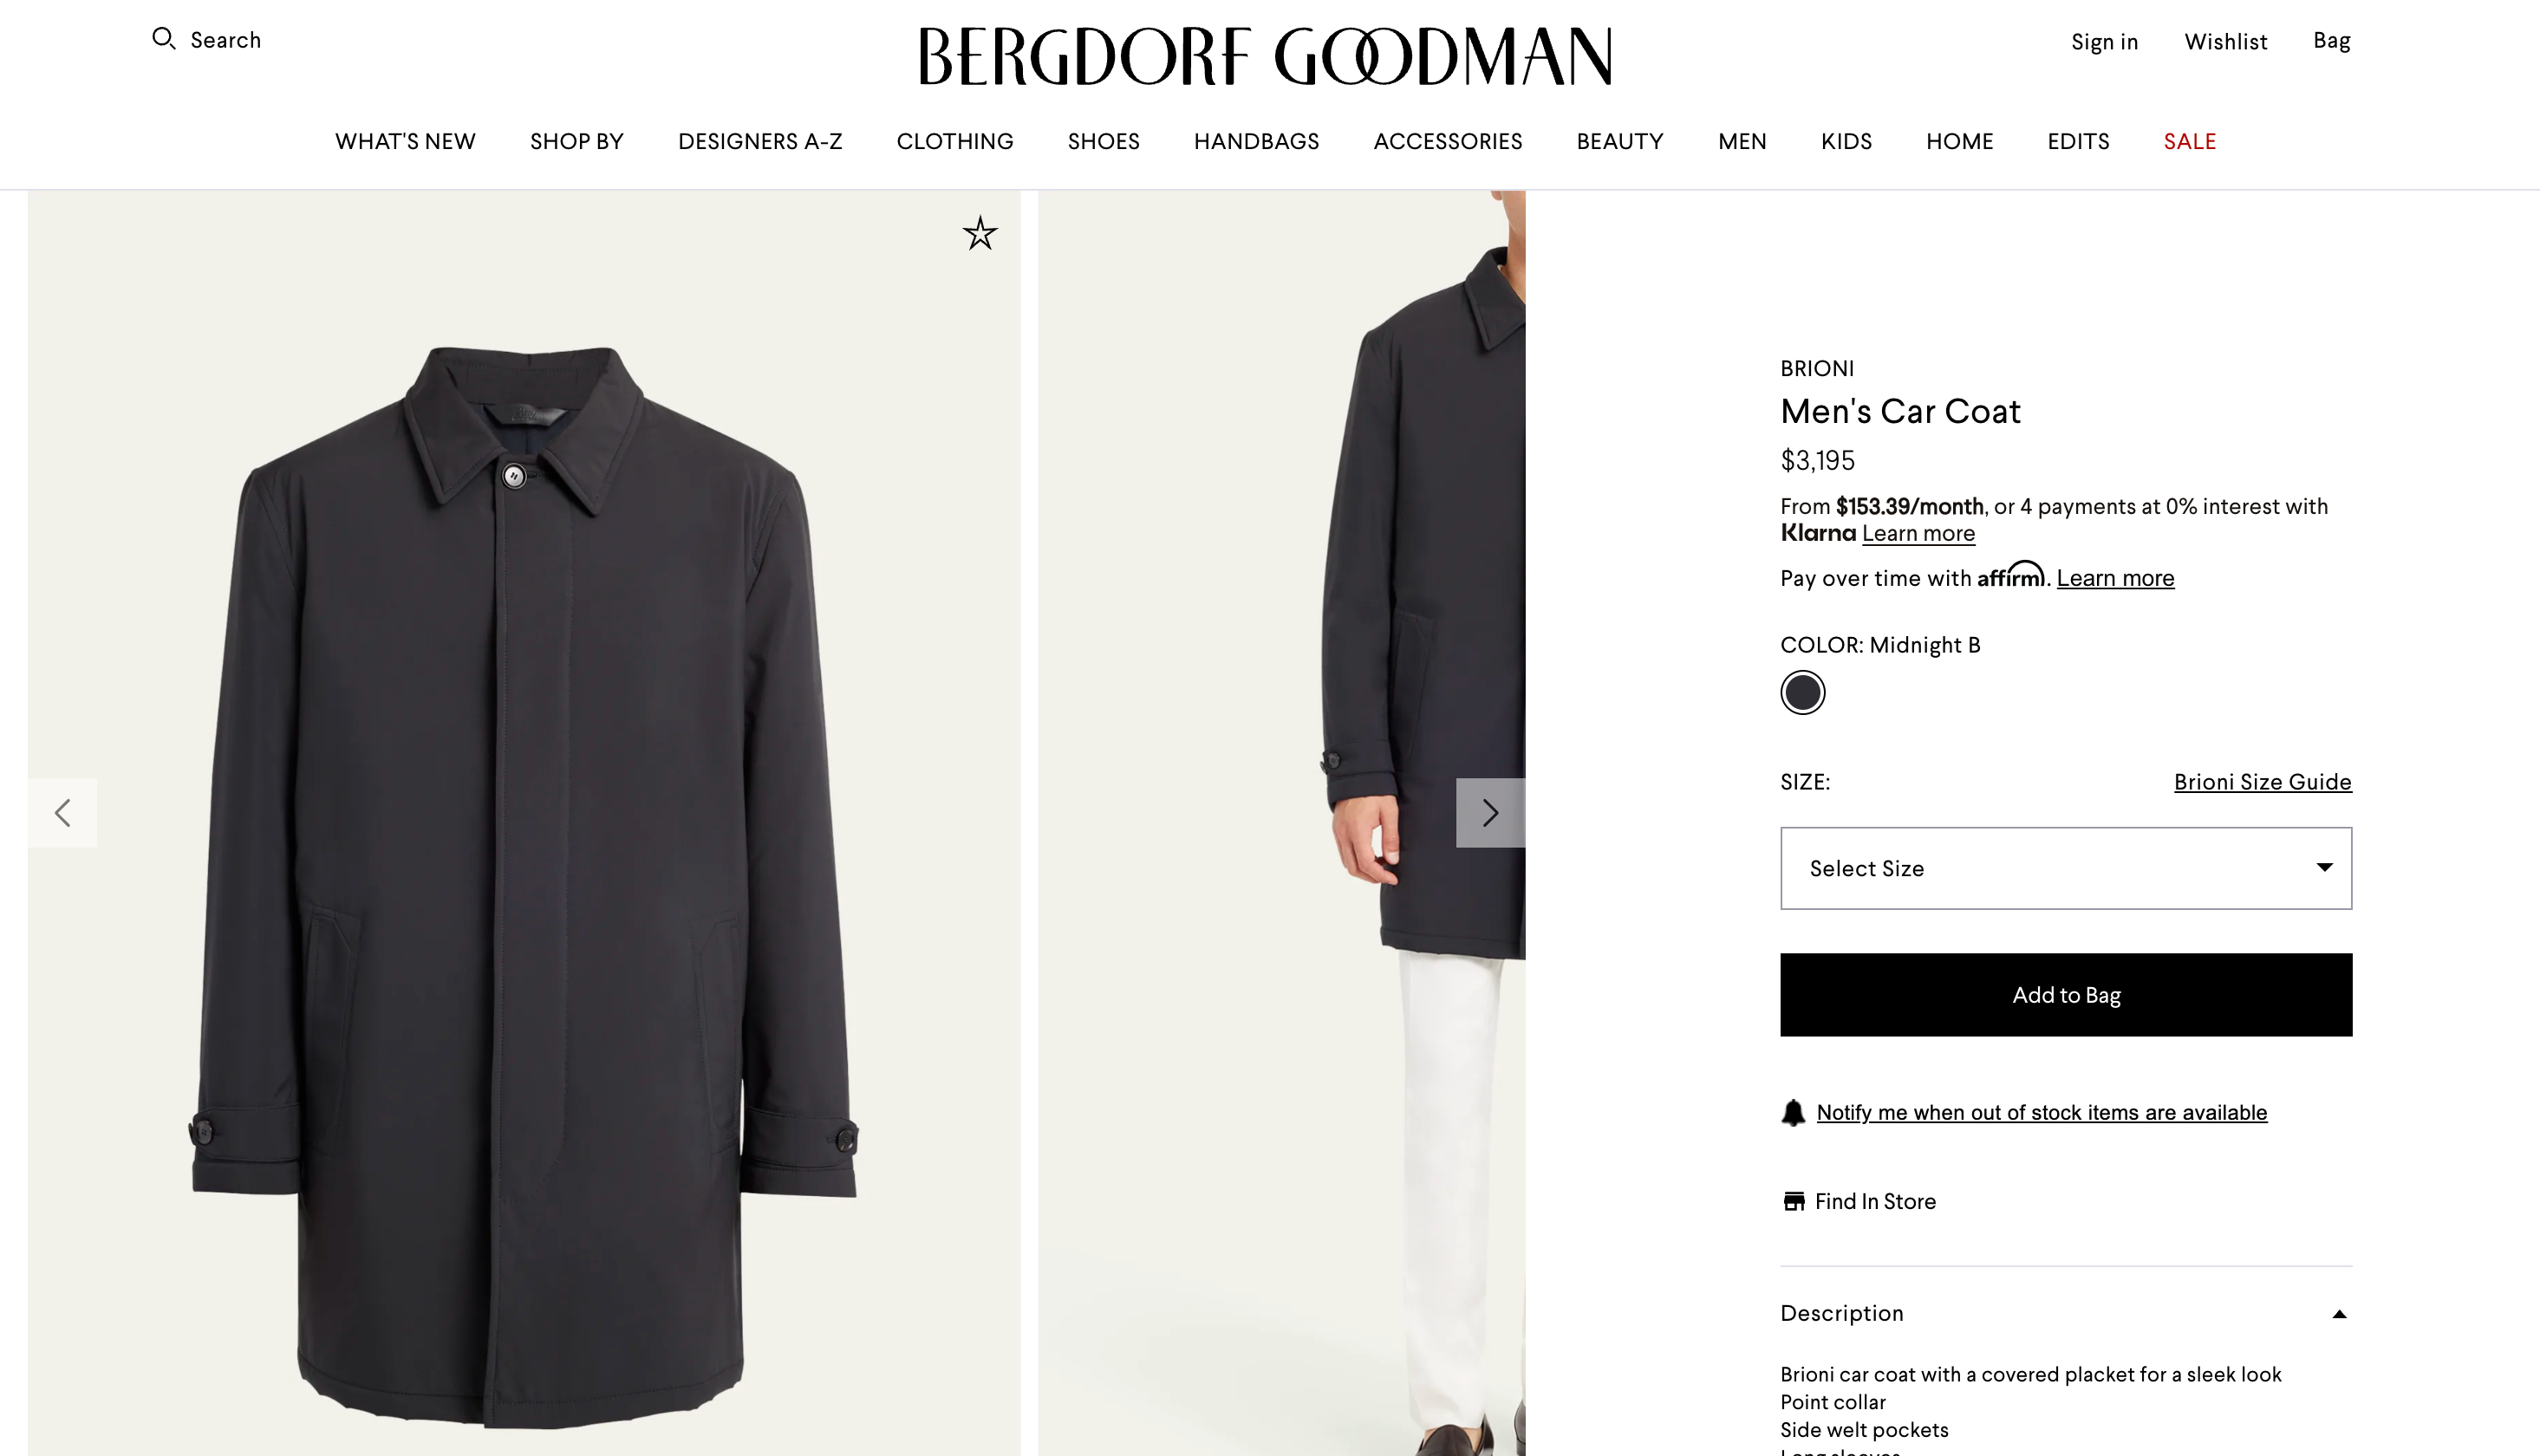The height and width of the screenshot is (1456, 2540).
Task: Open the SALE menu item
Action: (x=2190, y=141)
